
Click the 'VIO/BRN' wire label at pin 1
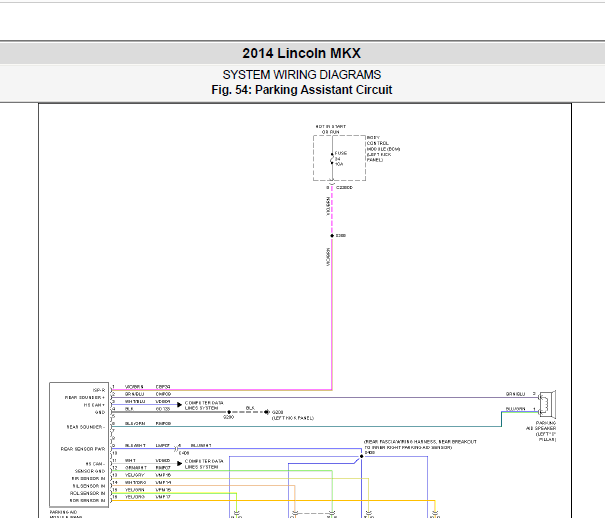coord(134,386)
